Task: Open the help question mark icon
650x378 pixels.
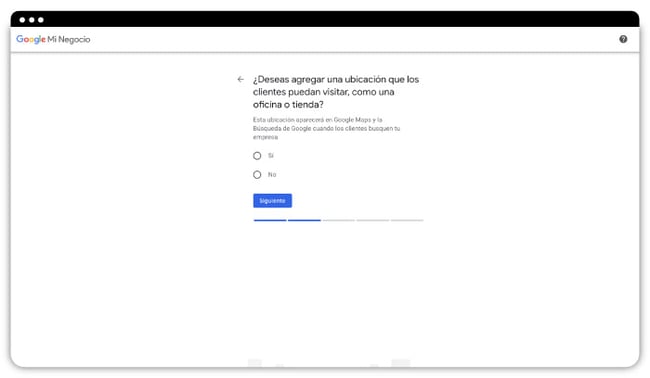Action: pyautogui.click(x=623, y=39)
